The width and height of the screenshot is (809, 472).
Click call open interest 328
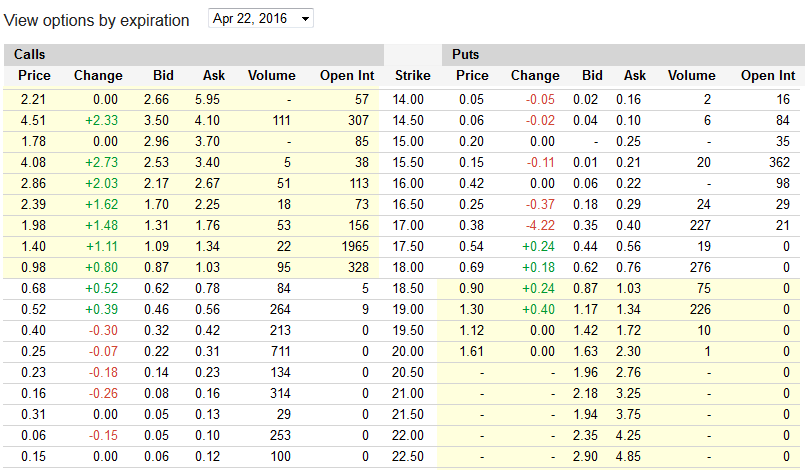(358, 268)
